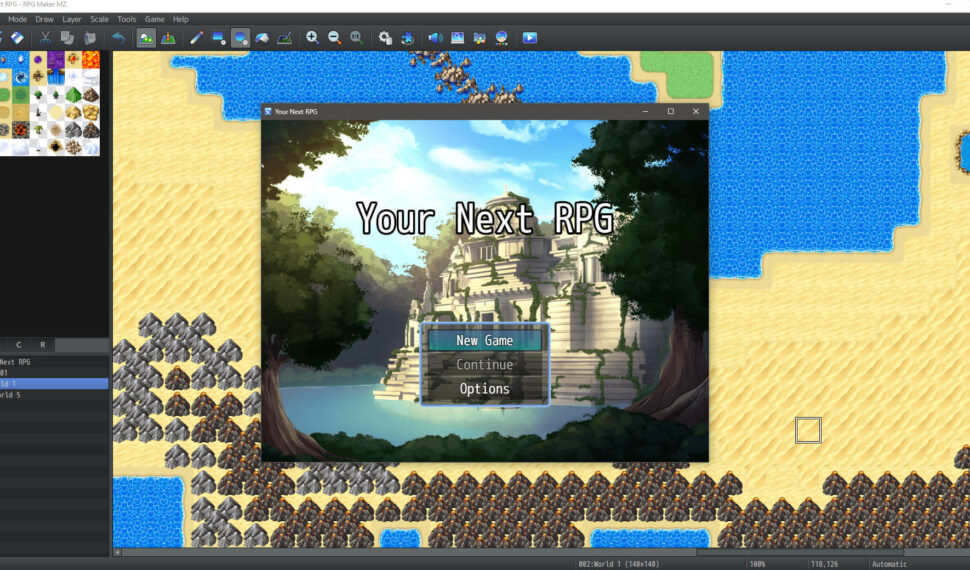Screen dimensions: 970x570
Task: Launch Playtest with the play icon
Action: [x=529, y=38]
